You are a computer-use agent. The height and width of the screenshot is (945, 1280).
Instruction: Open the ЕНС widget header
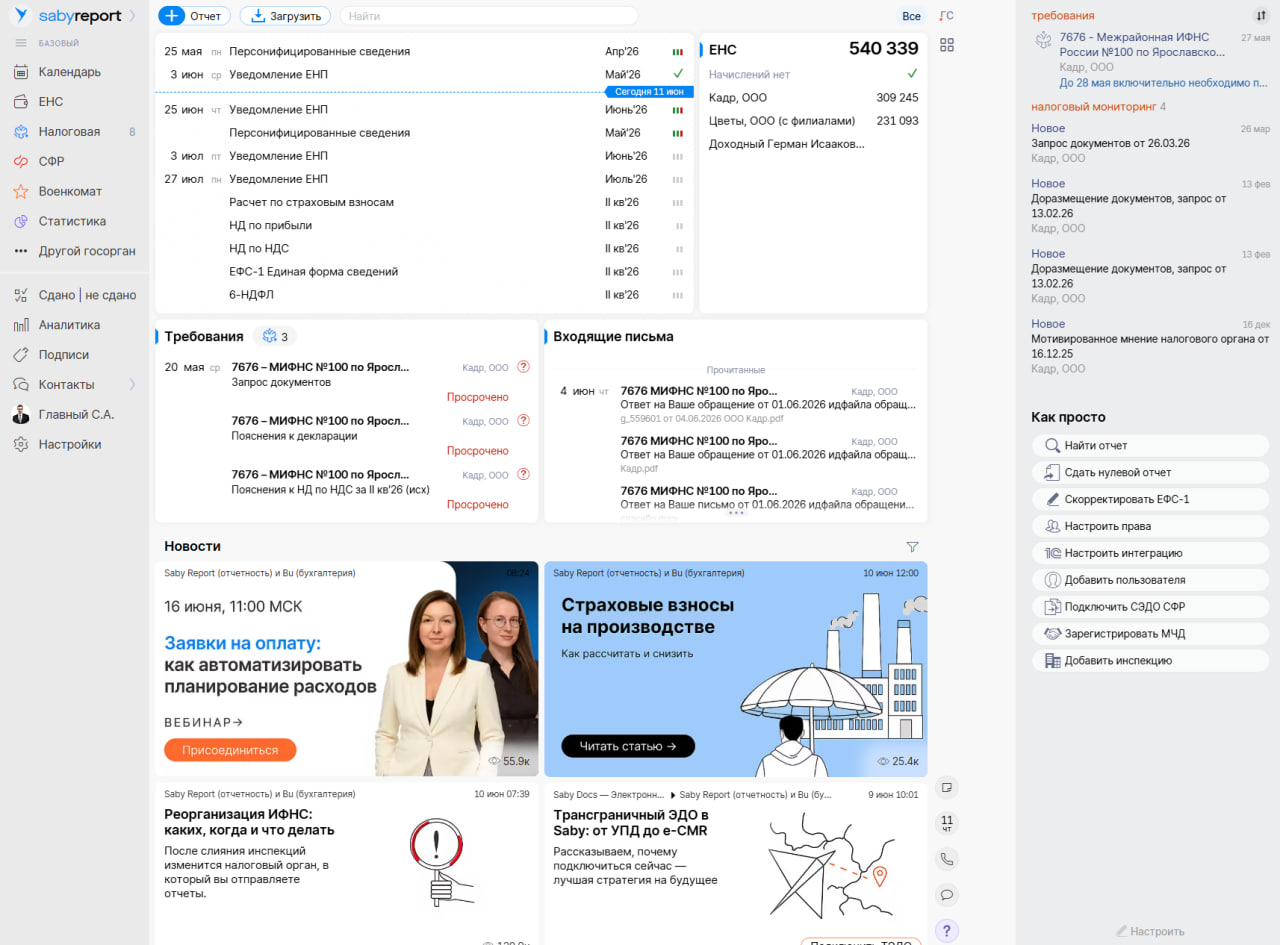click(x=723, y=49)
